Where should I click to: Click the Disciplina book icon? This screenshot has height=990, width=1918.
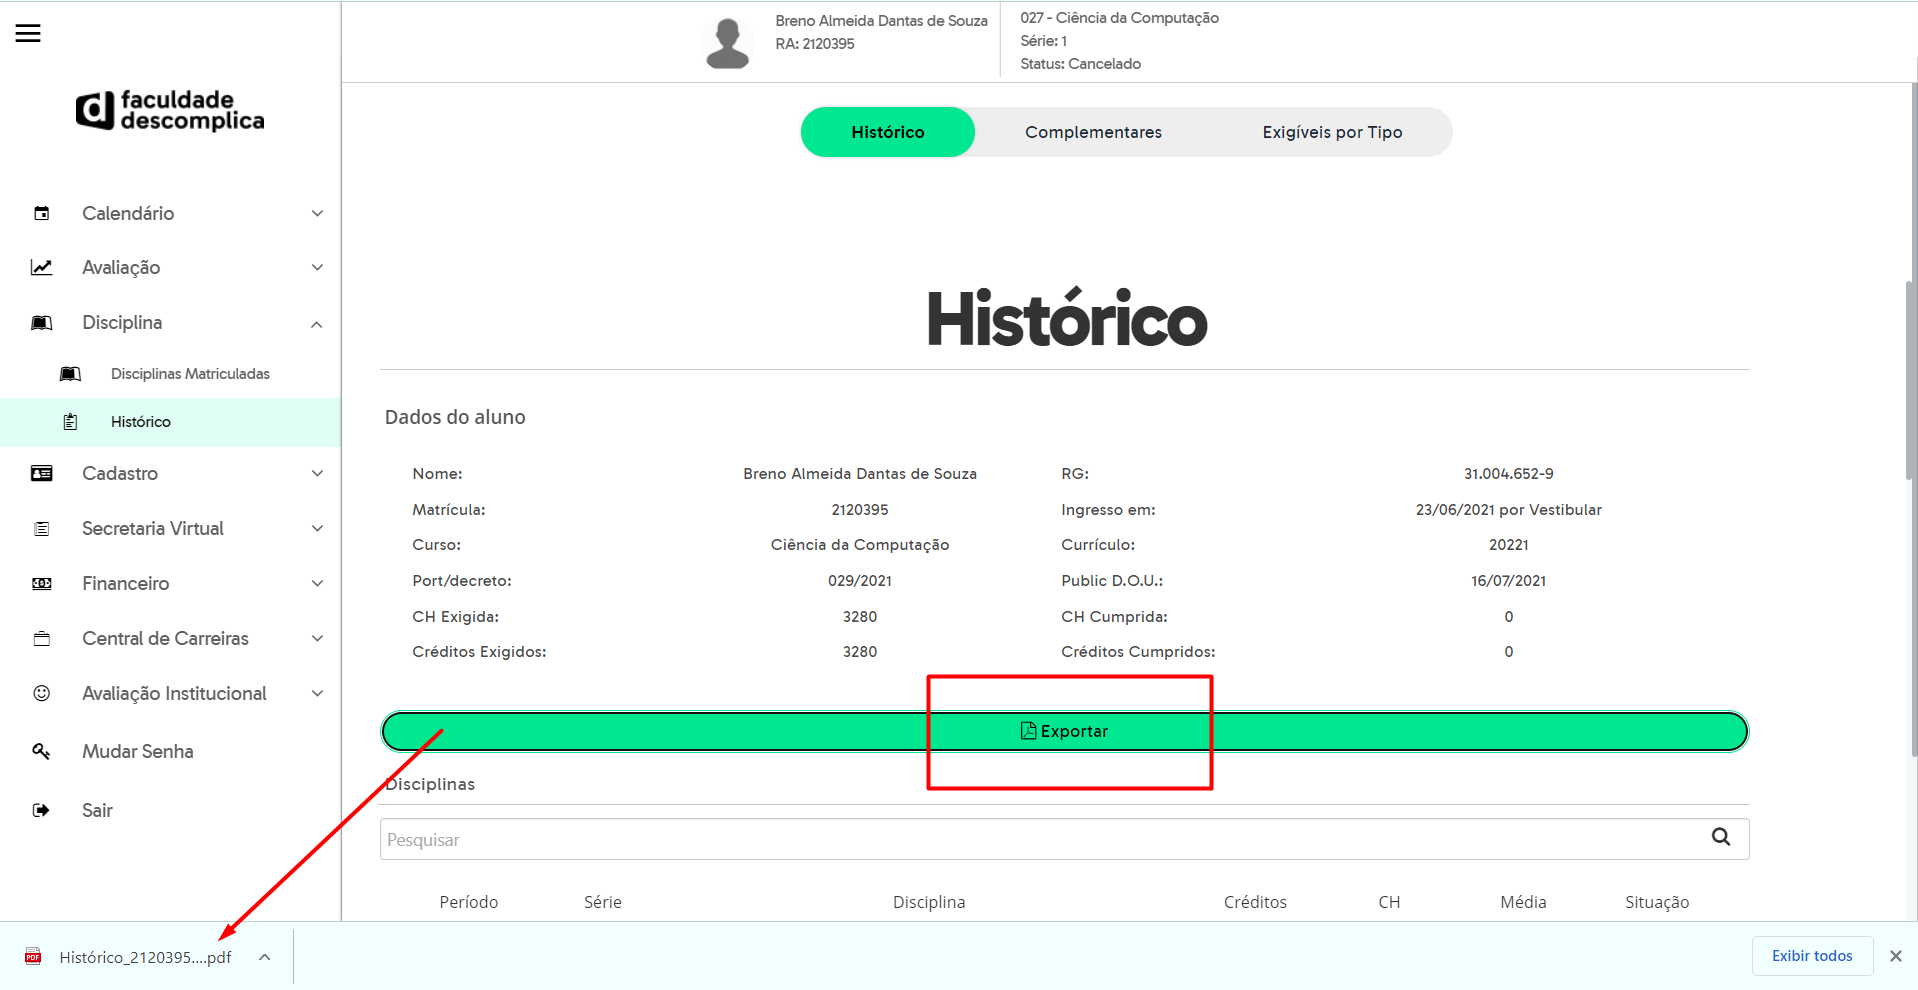pyautogui.click(x=42, y=322)
